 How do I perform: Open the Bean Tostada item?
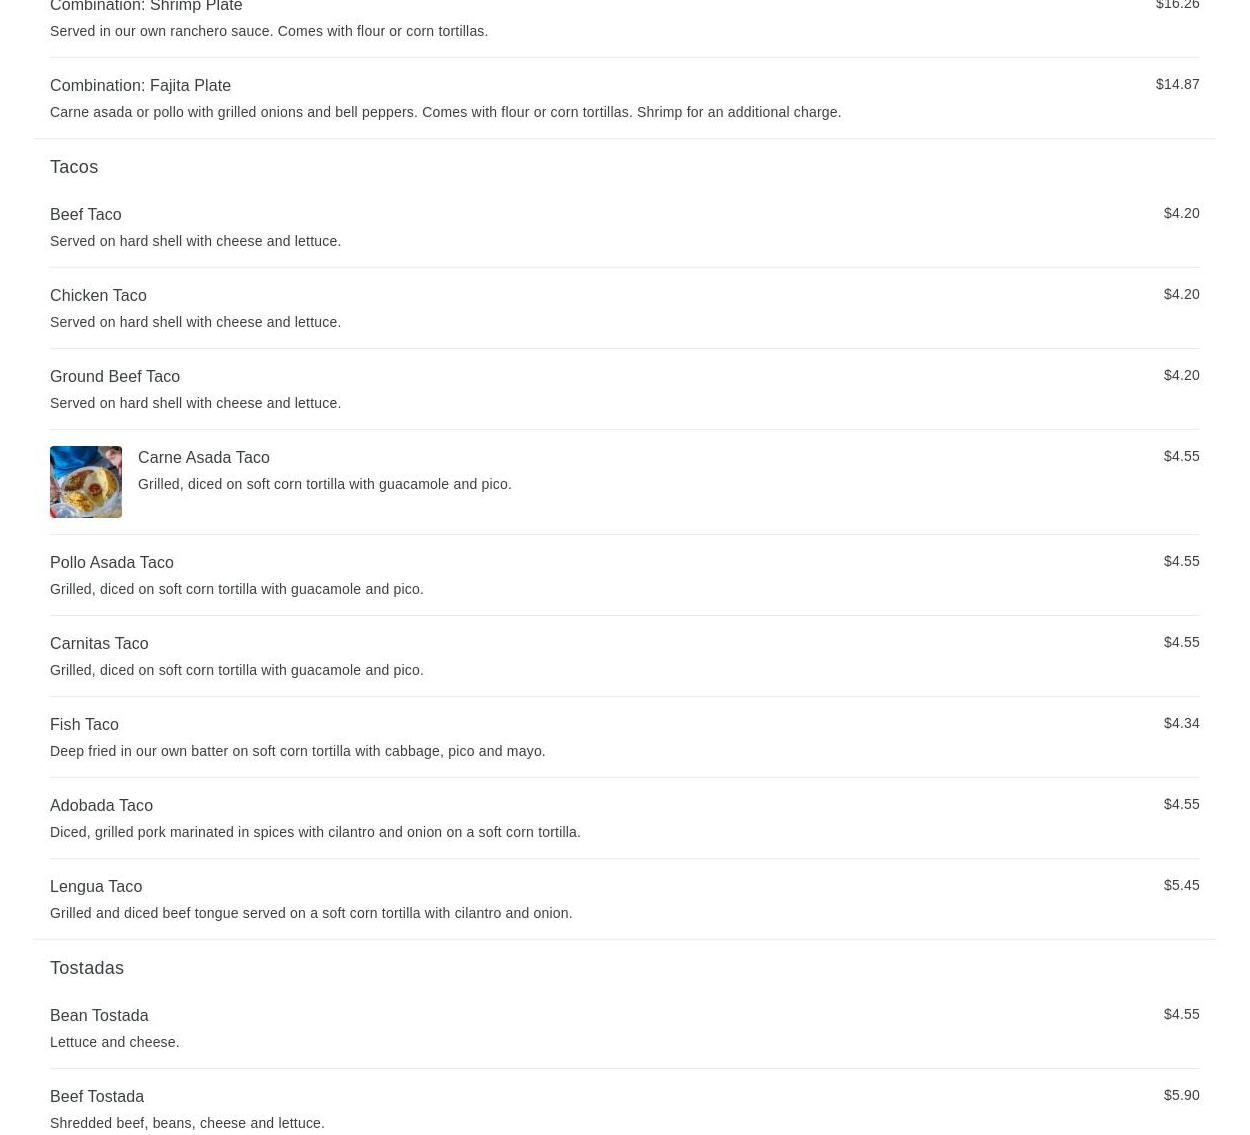click(x=624, y=1028)
